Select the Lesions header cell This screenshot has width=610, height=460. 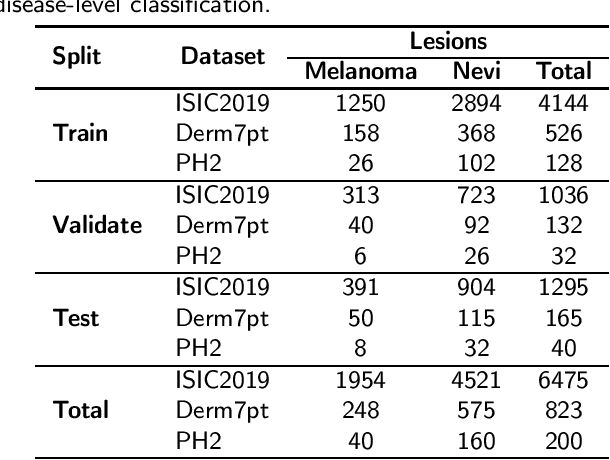(x=448, y=42)
